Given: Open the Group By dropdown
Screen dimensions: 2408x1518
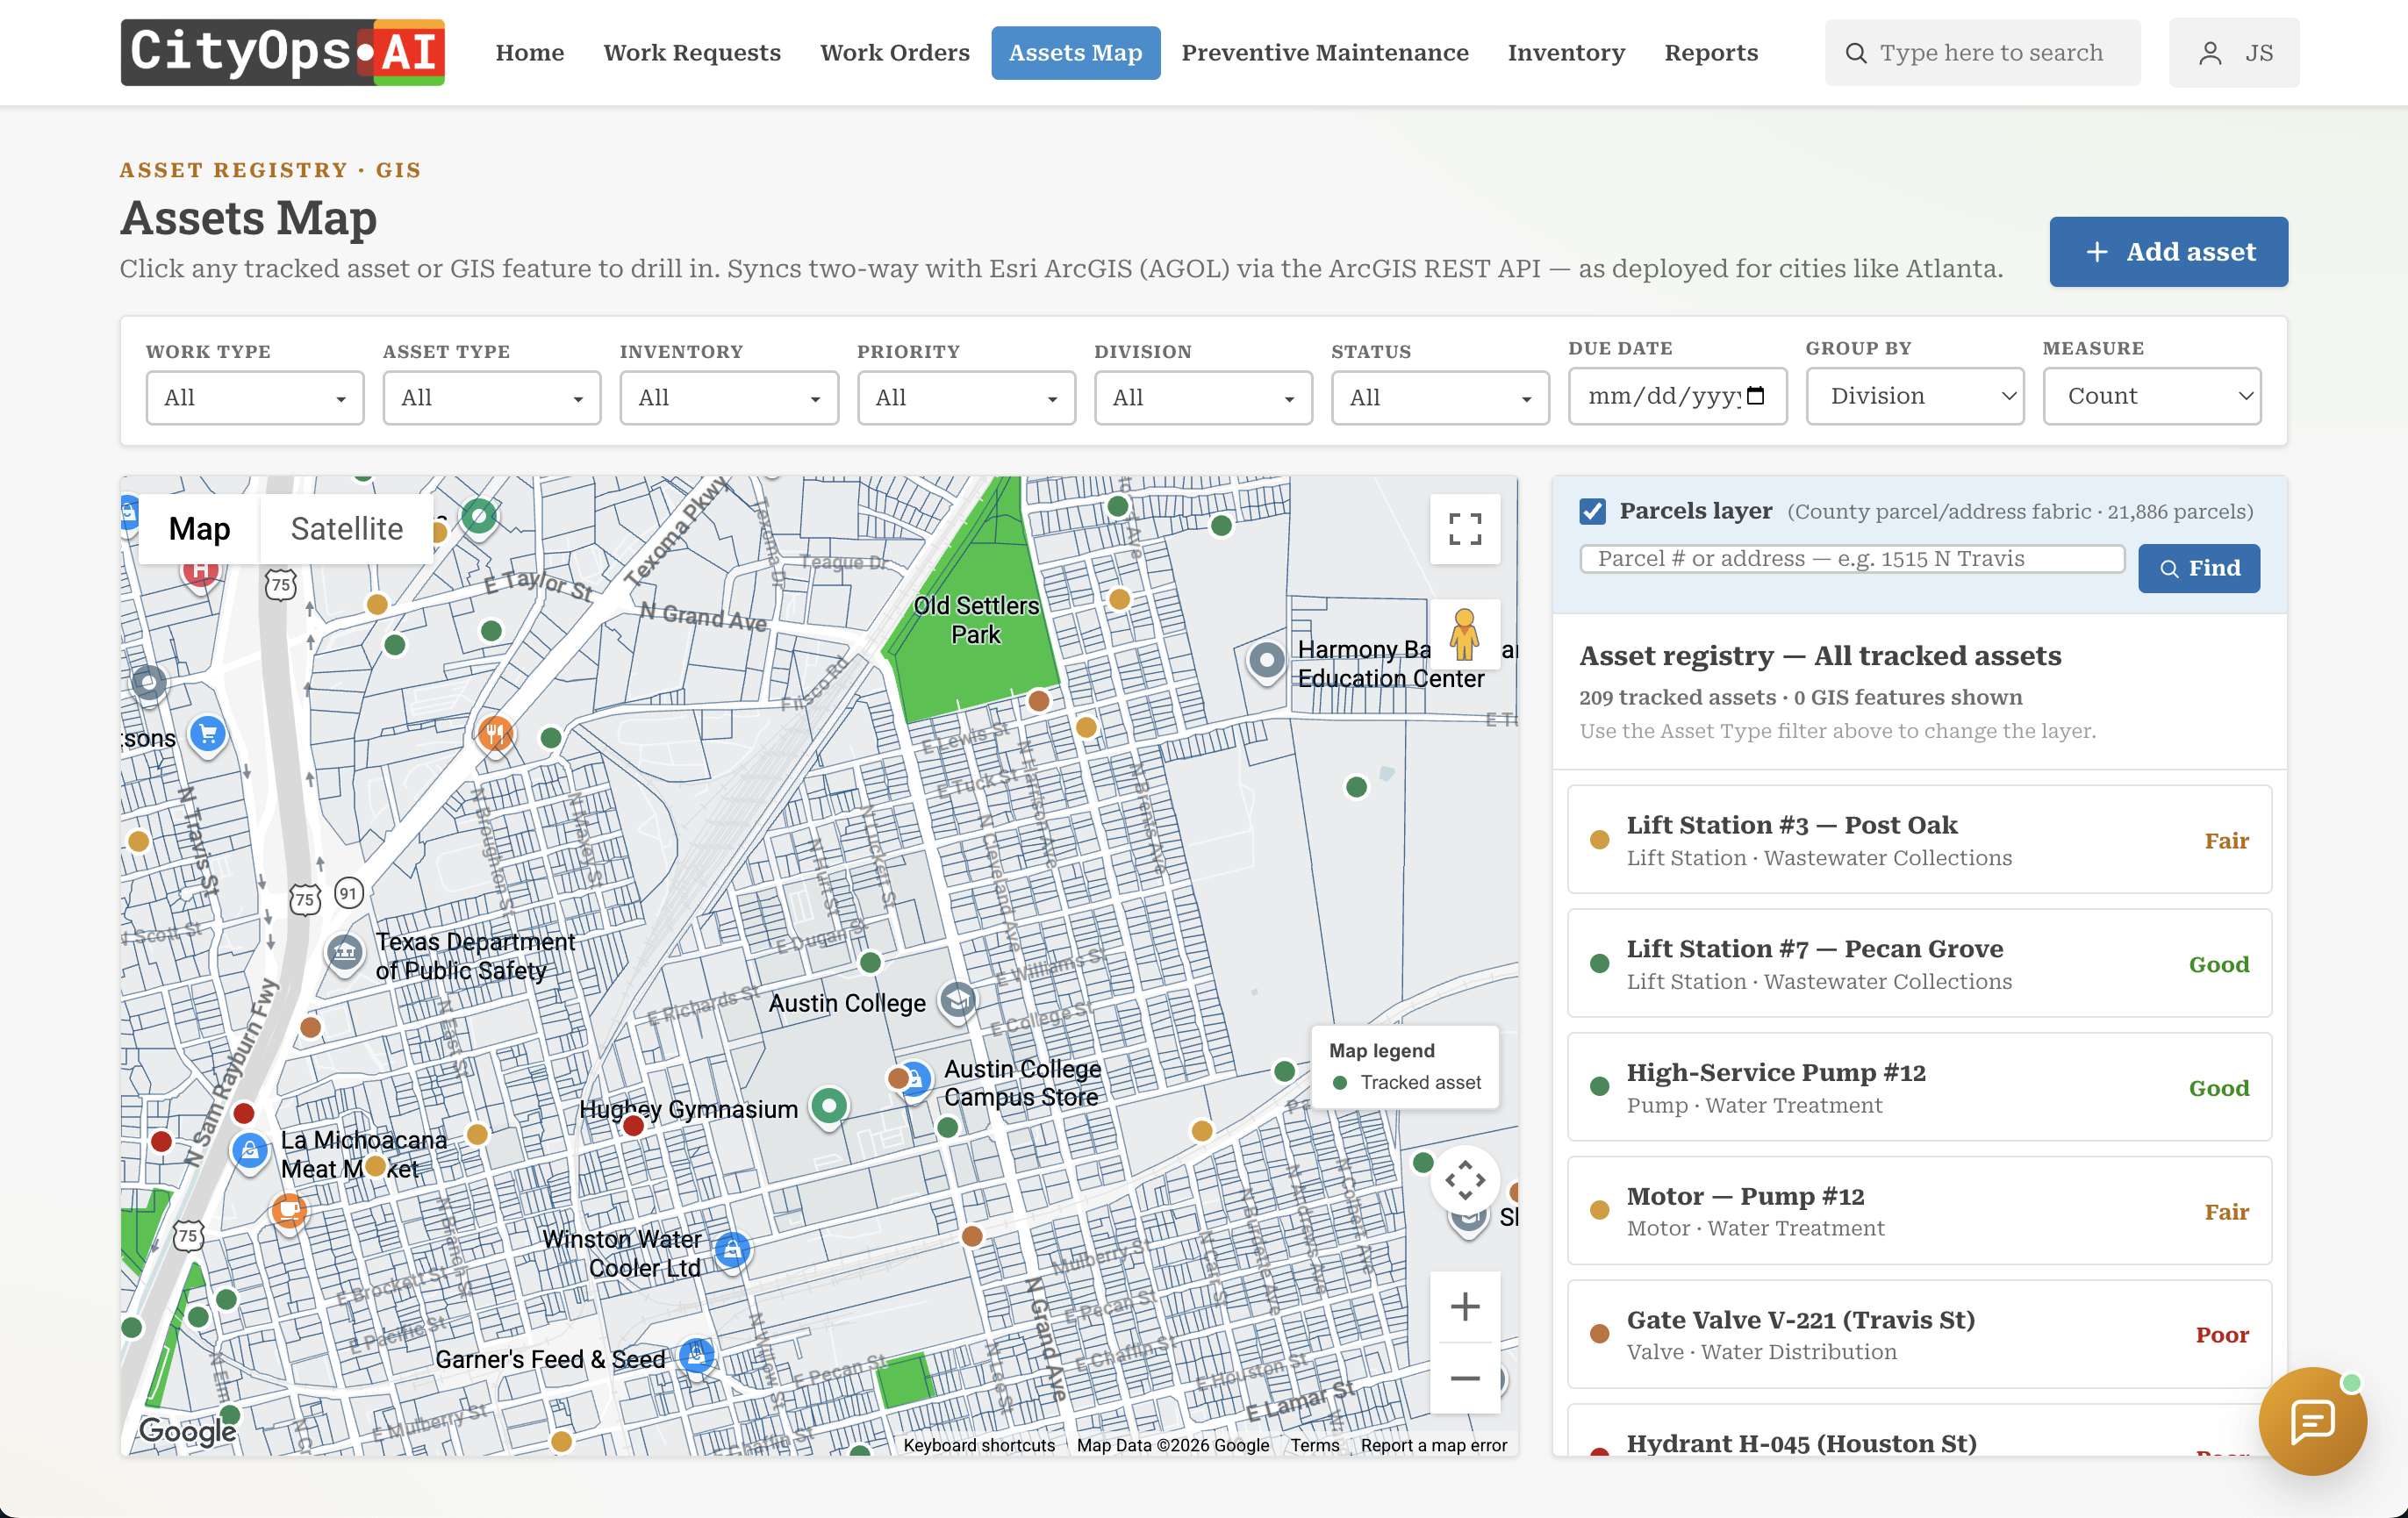Looking at the screenshot, I should pos(1915,396).
